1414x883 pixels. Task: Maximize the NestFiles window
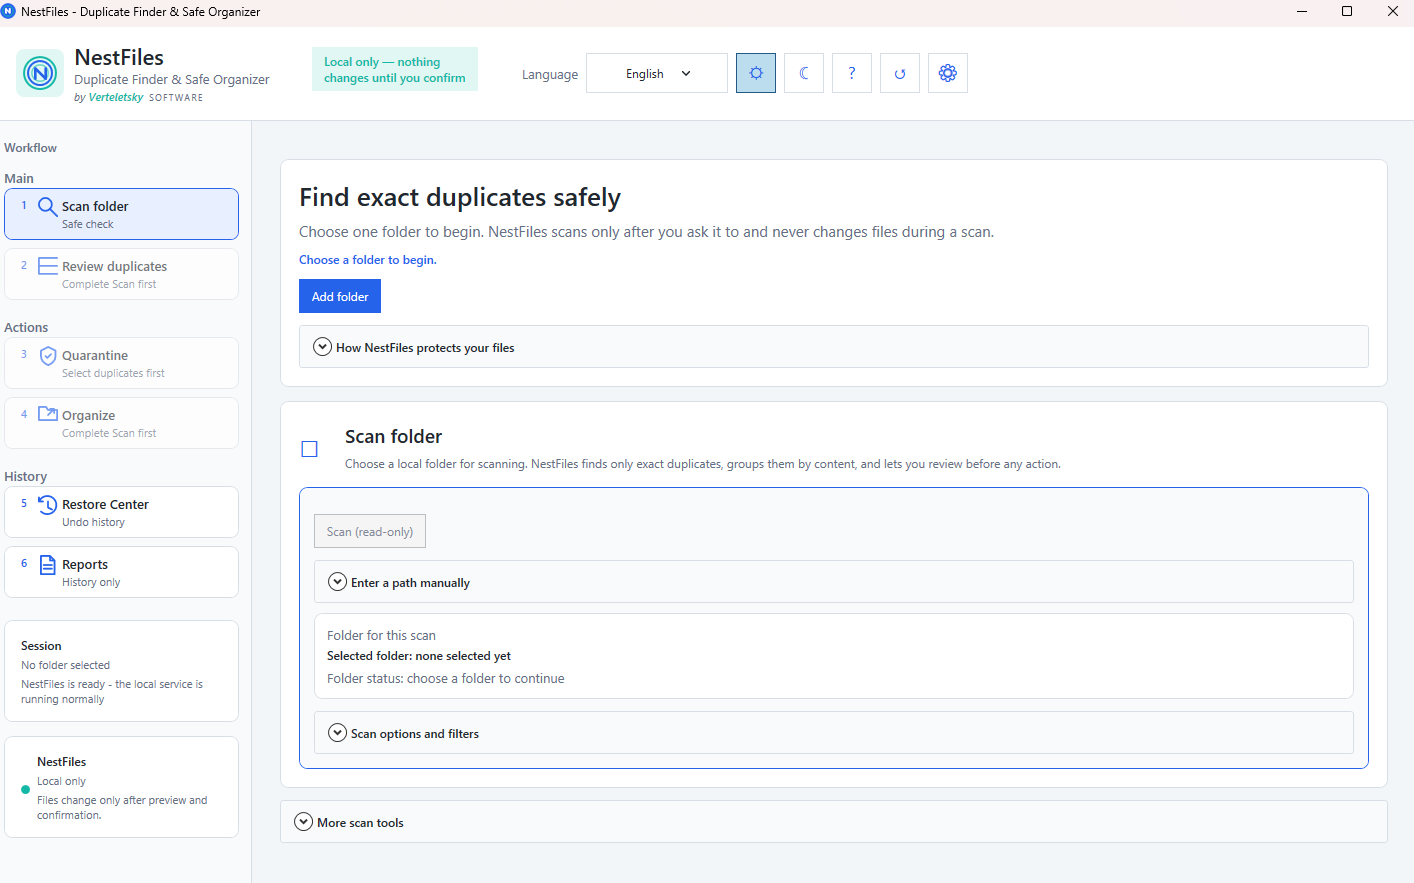click(x=1347, y=11)
